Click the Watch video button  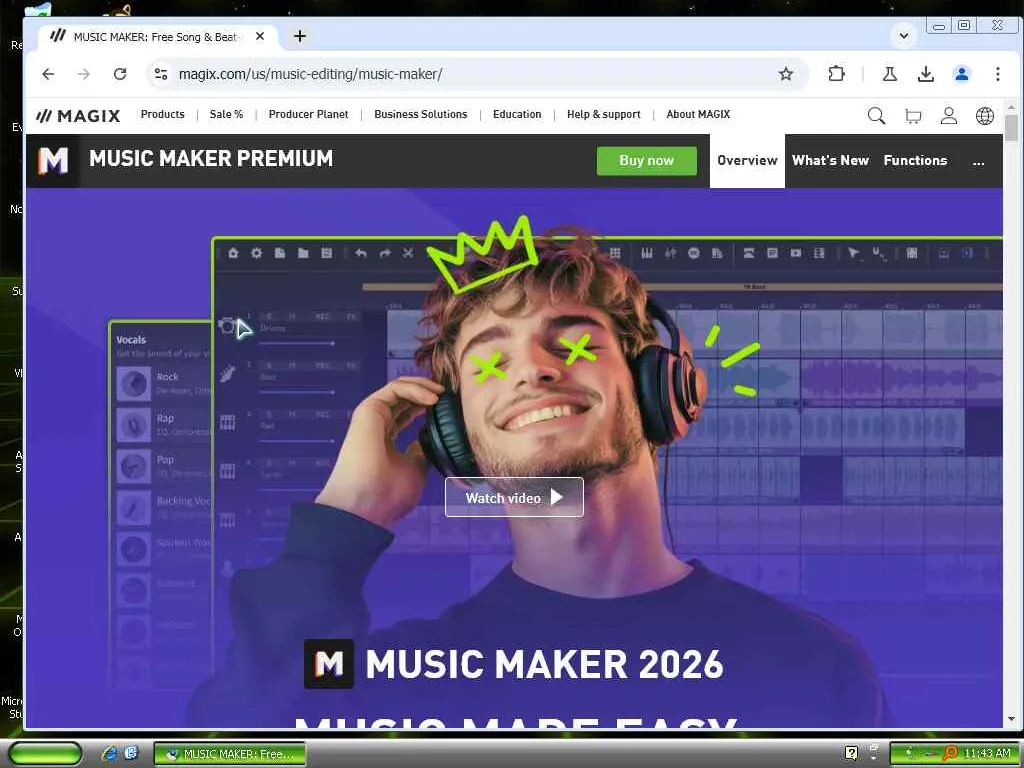point(514,498)
